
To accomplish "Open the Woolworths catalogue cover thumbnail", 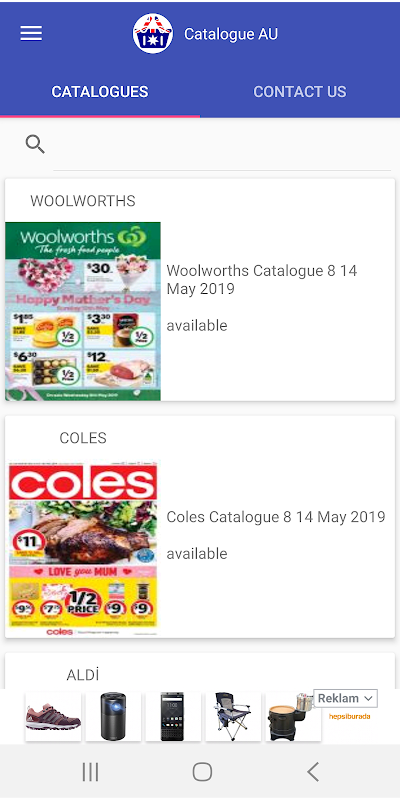I will (83, 311).
